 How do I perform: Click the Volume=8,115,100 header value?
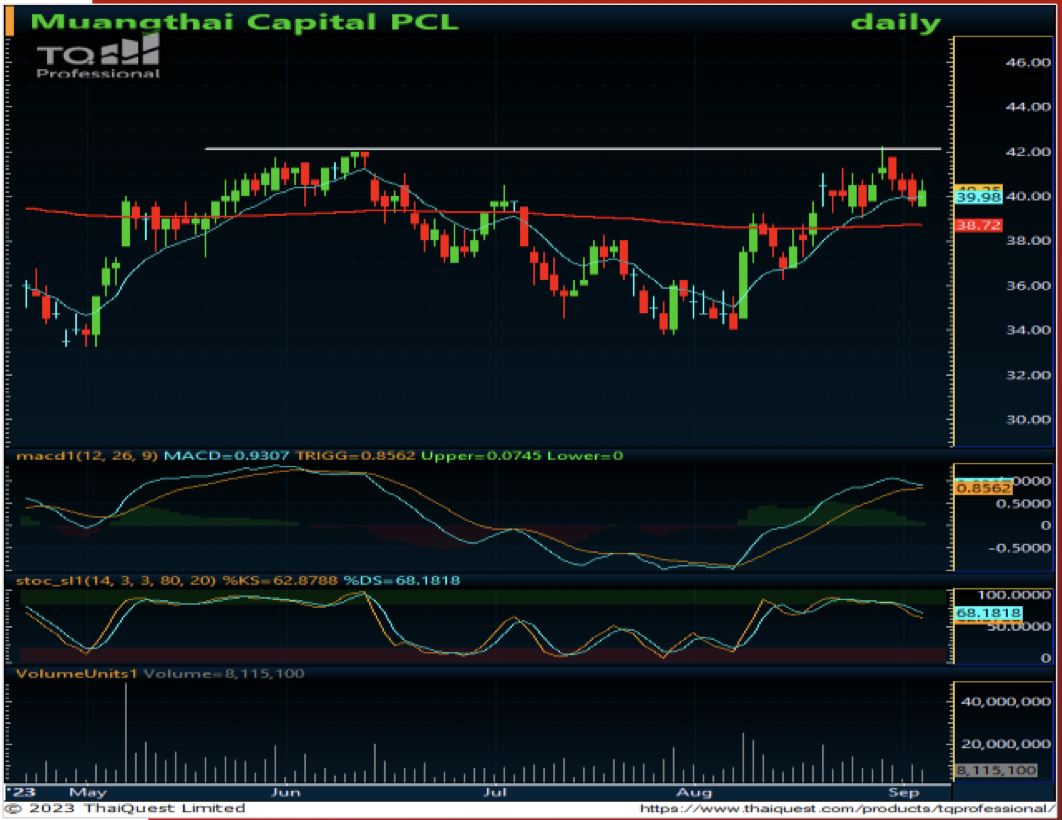pos(224,673)
